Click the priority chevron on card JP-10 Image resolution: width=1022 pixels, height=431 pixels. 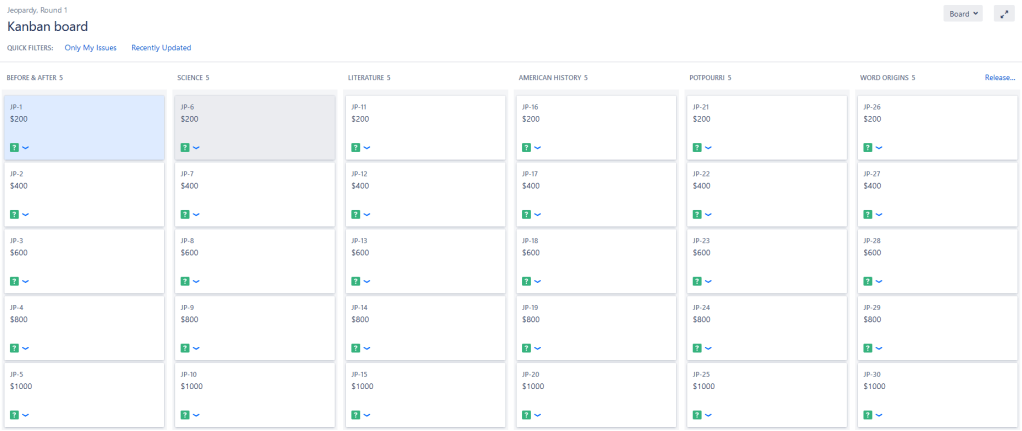196,414
